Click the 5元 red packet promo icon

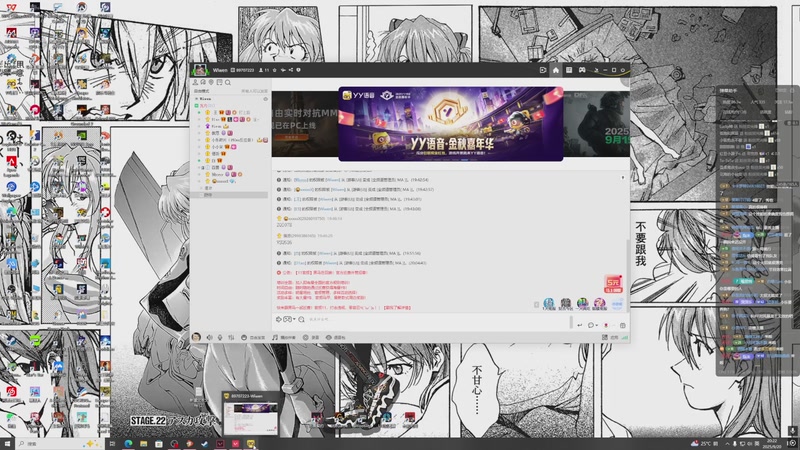613,284
